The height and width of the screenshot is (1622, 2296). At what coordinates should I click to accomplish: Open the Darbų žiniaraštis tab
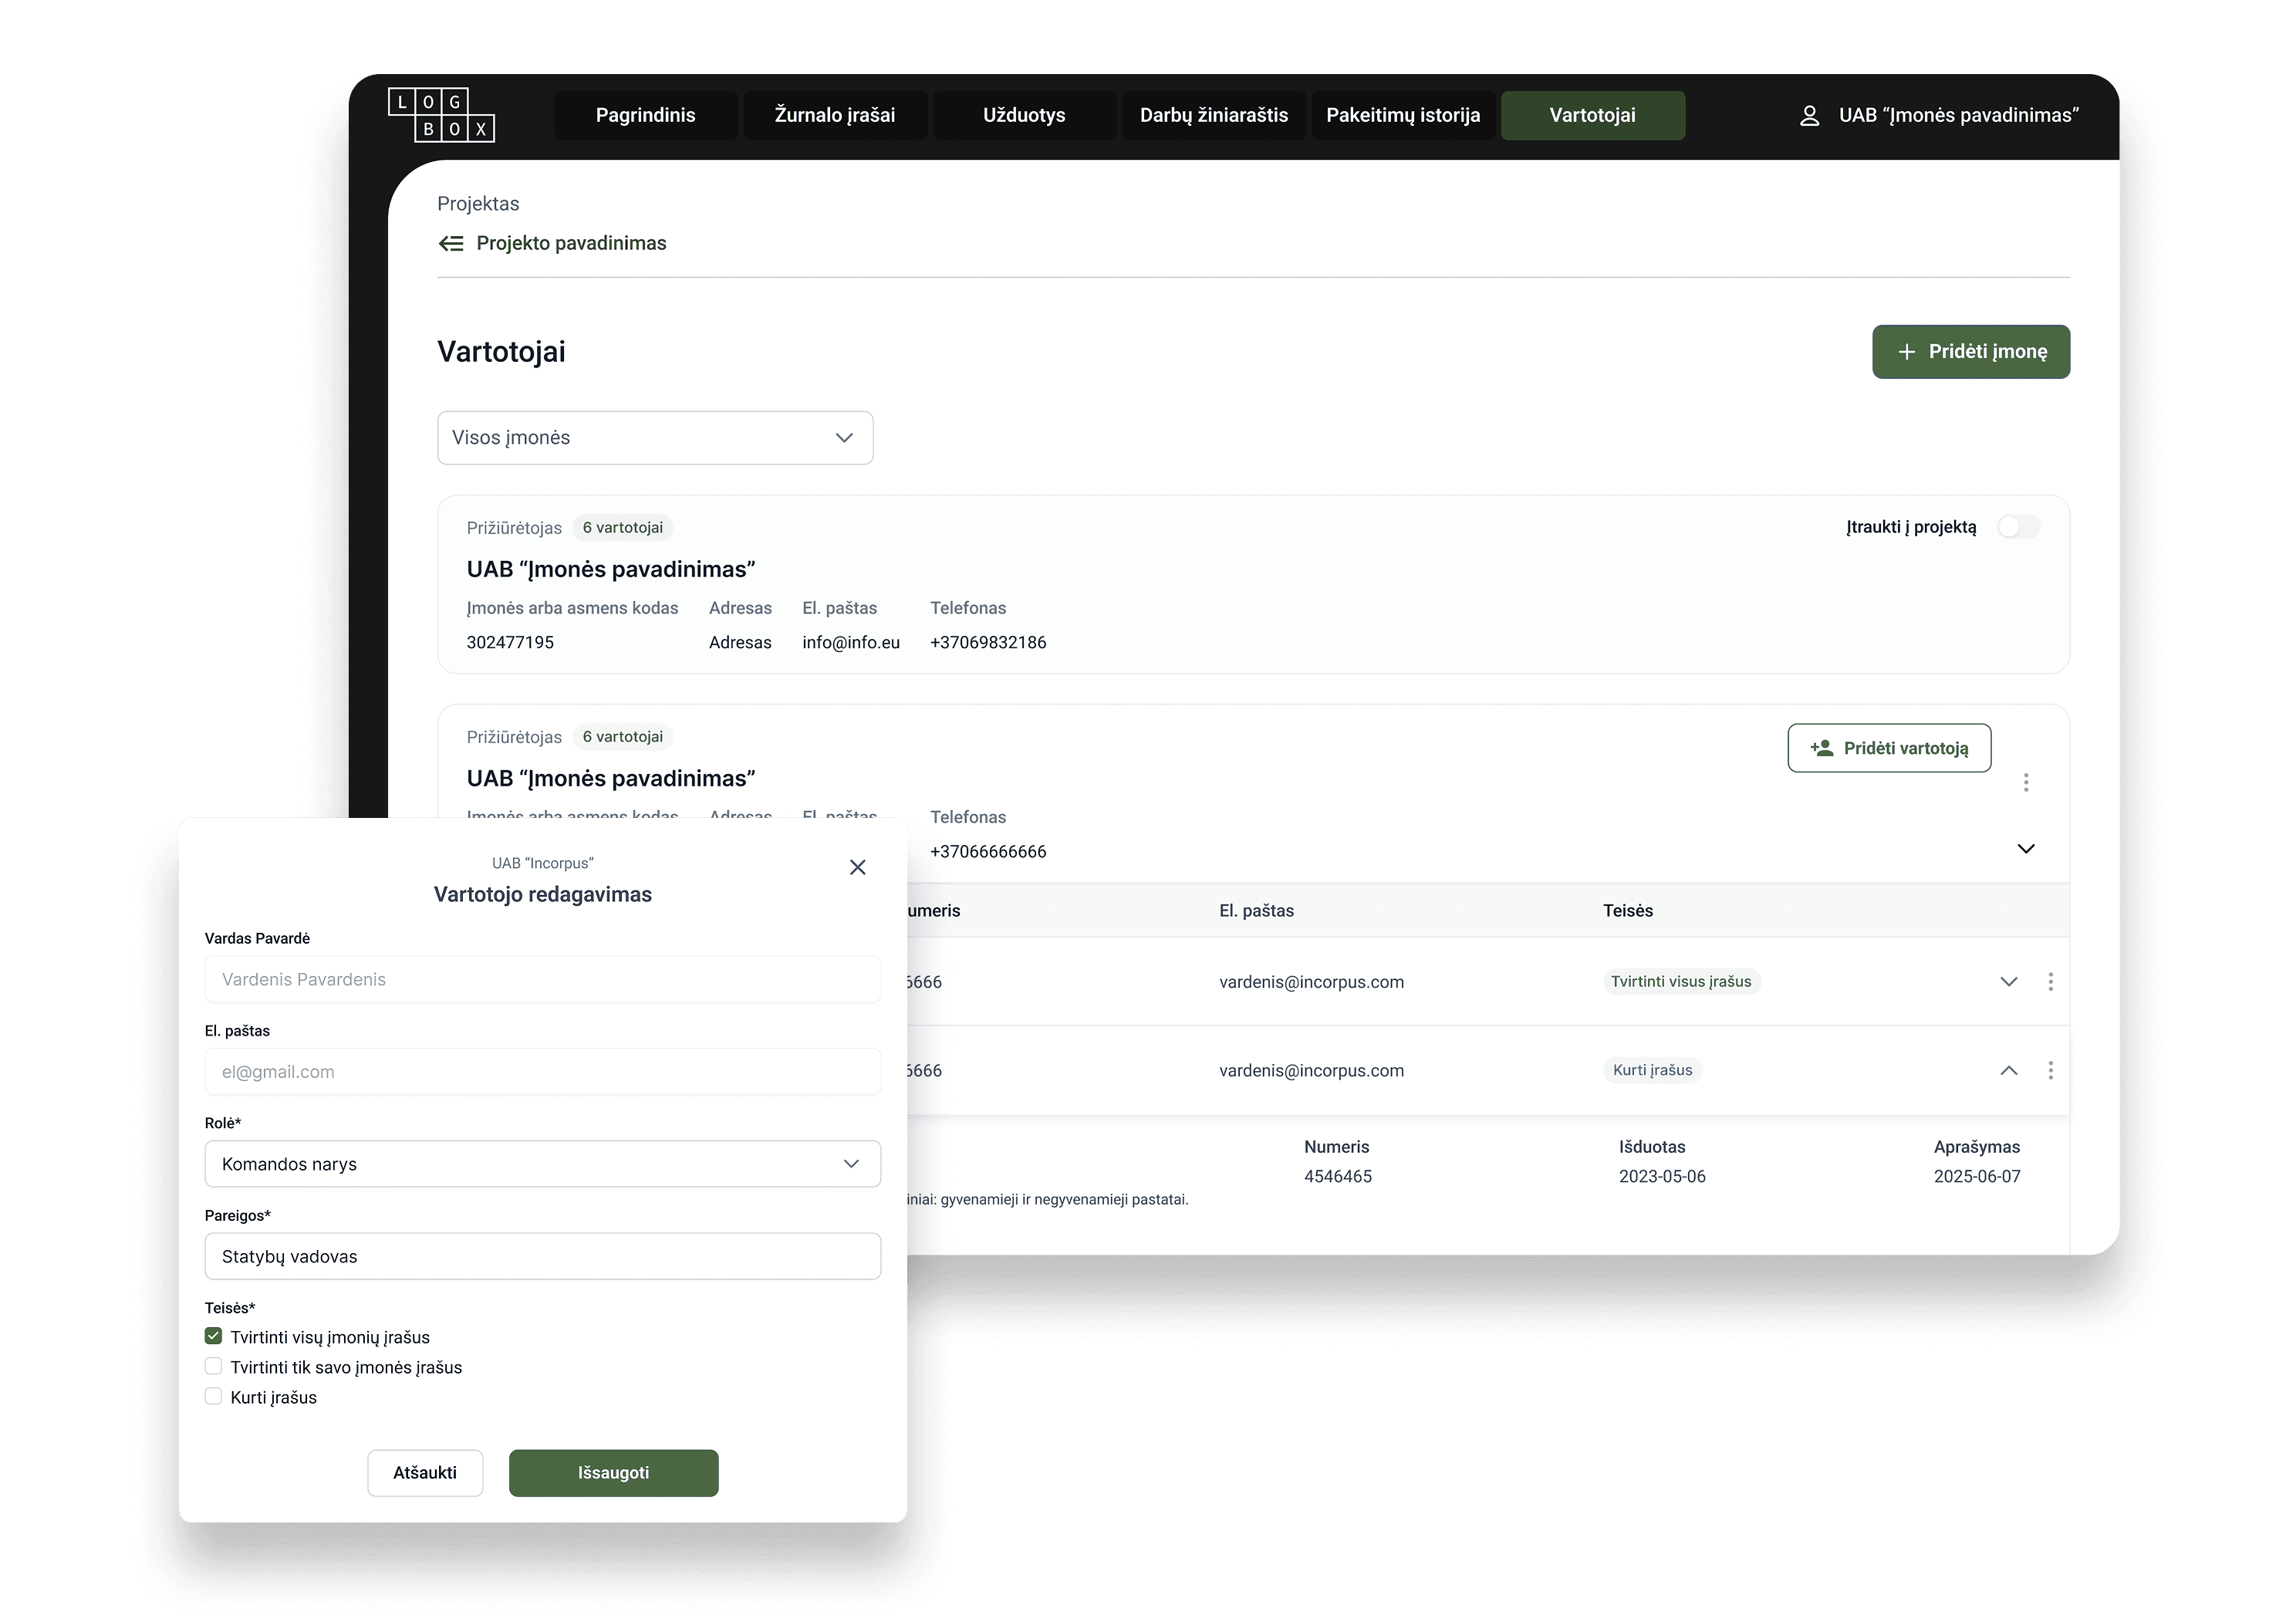tap(1213, 115)
